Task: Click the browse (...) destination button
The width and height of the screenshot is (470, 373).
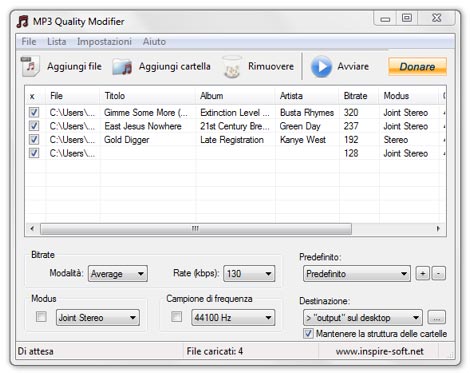Action: 436,318
